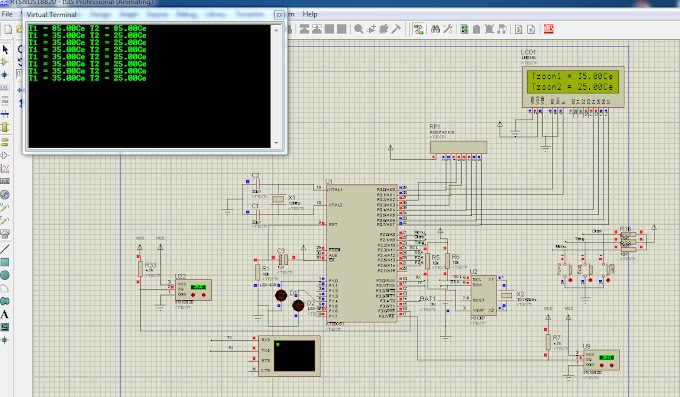Open the Help menu

pyautogui.click(x=310, y=14)
